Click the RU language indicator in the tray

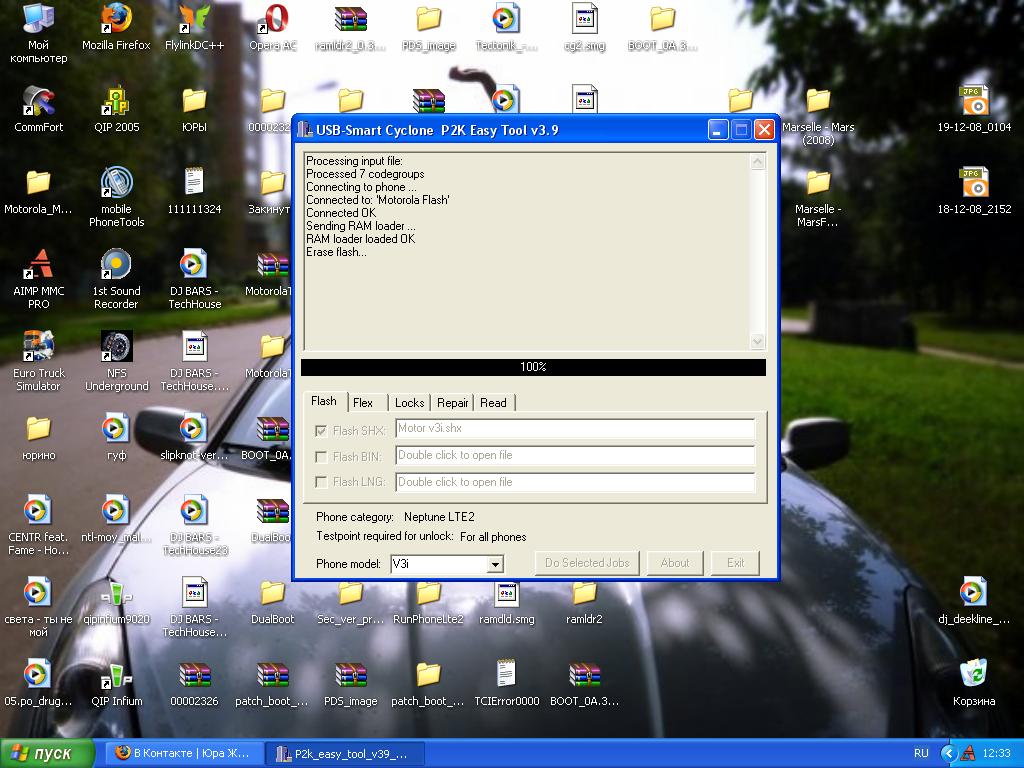click(x=921, y=754)
